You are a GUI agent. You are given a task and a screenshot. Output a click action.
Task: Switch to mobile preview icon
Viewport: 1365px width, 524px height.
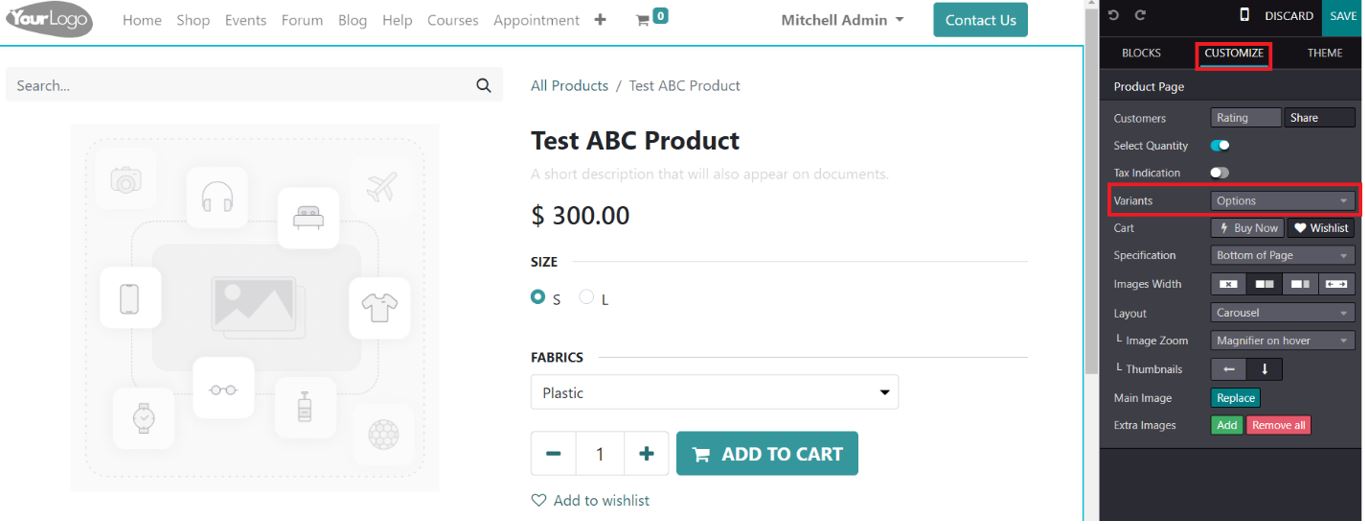1245,15
